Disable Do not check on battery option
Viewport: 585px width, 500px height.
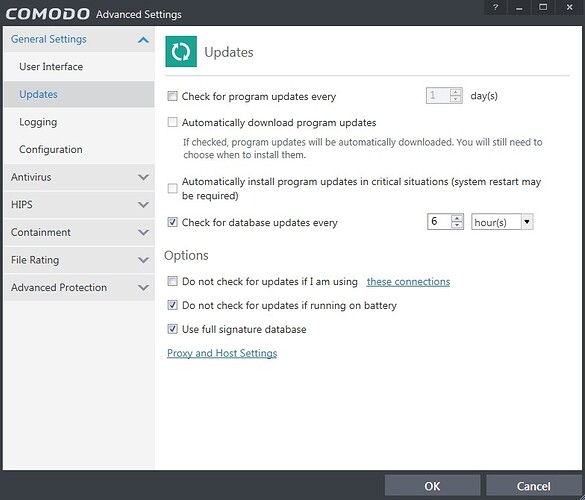point(172,305)
